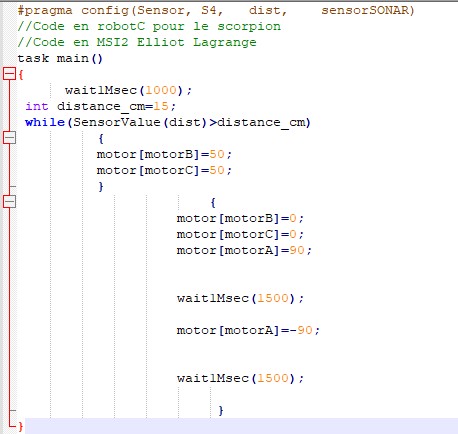Click the int keyword
Image resolution: width=458 pixels, height=434 pixels.
pyautogui.click(x=37, y=106)
